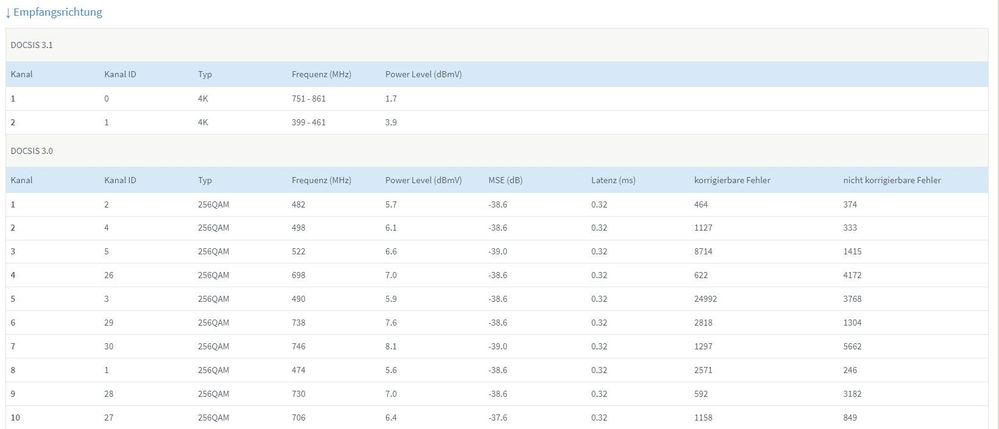
Task: Select correctable errors value 622
Action: click(x=701, y=275)
